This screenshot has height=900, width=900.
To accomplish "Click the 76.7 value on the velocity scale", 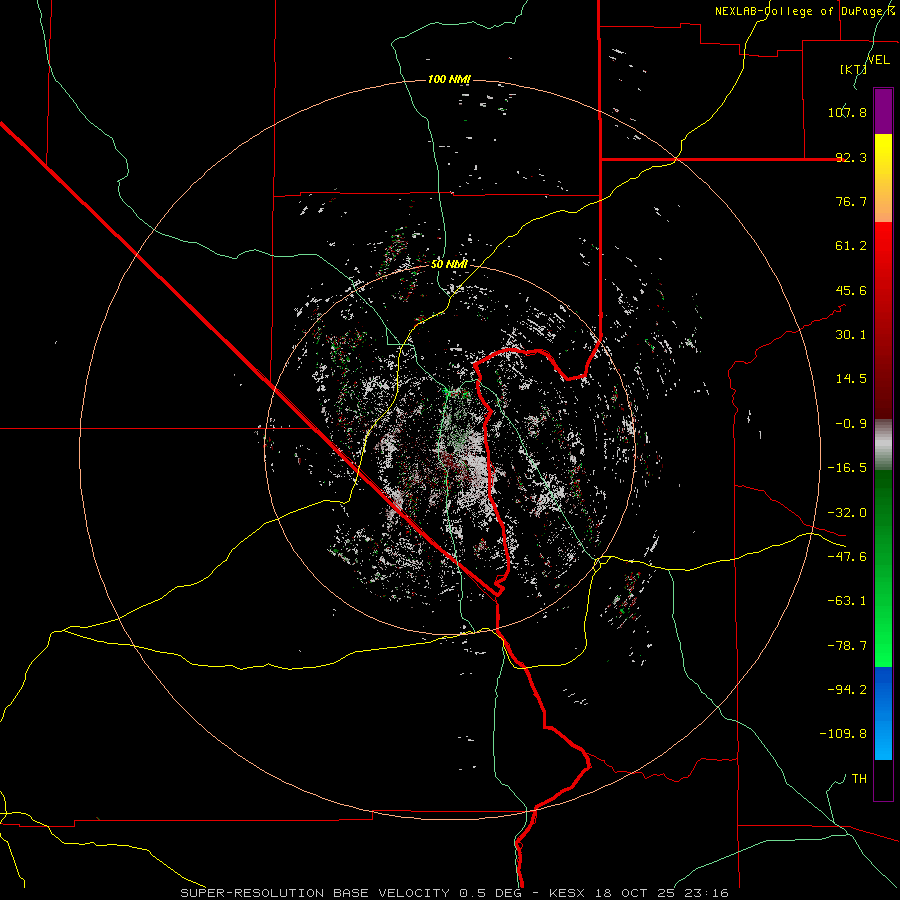I will pyautogui.click(x=851, y=201).
